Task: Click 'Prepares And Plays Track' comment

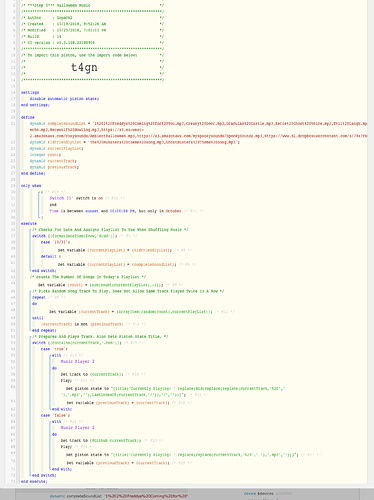Action: click(100, 337)
